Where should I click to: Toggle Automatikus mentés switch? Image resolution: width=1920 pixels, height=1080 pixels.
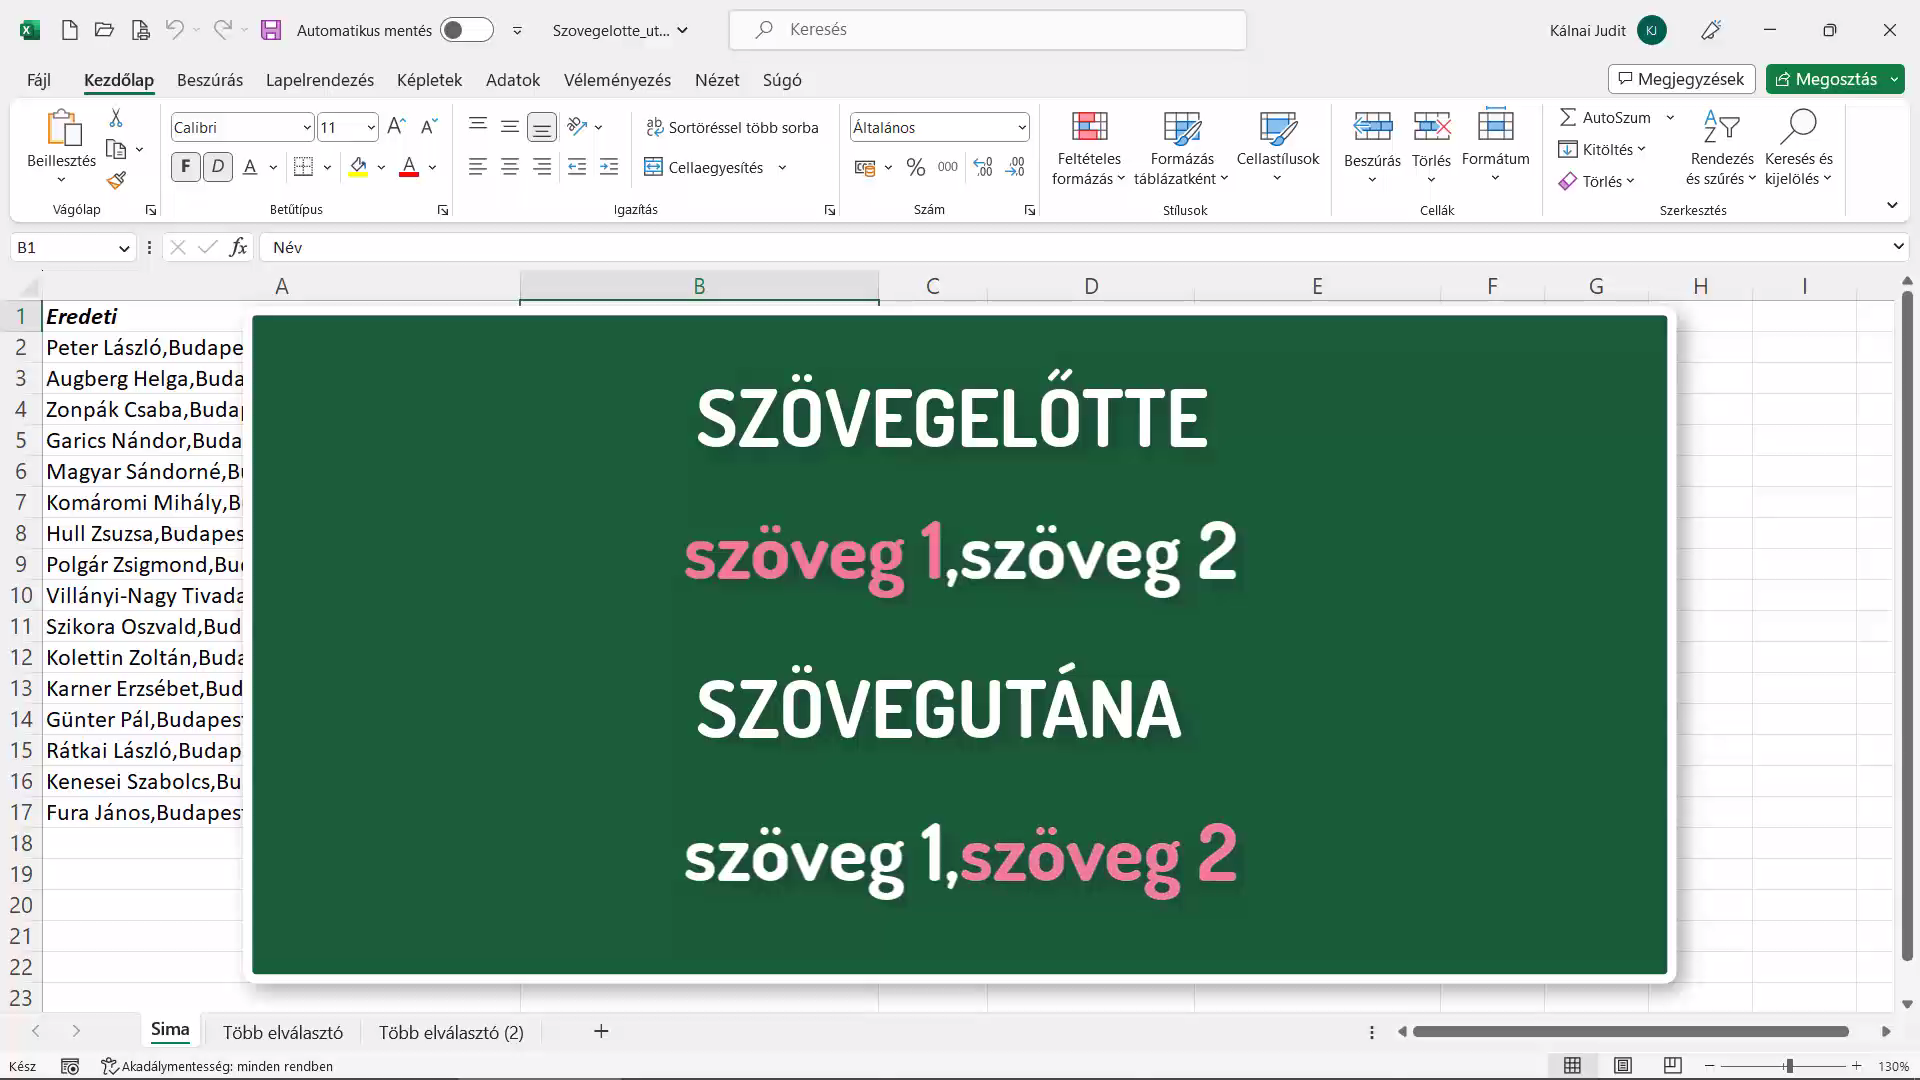(x=466, y=30)
